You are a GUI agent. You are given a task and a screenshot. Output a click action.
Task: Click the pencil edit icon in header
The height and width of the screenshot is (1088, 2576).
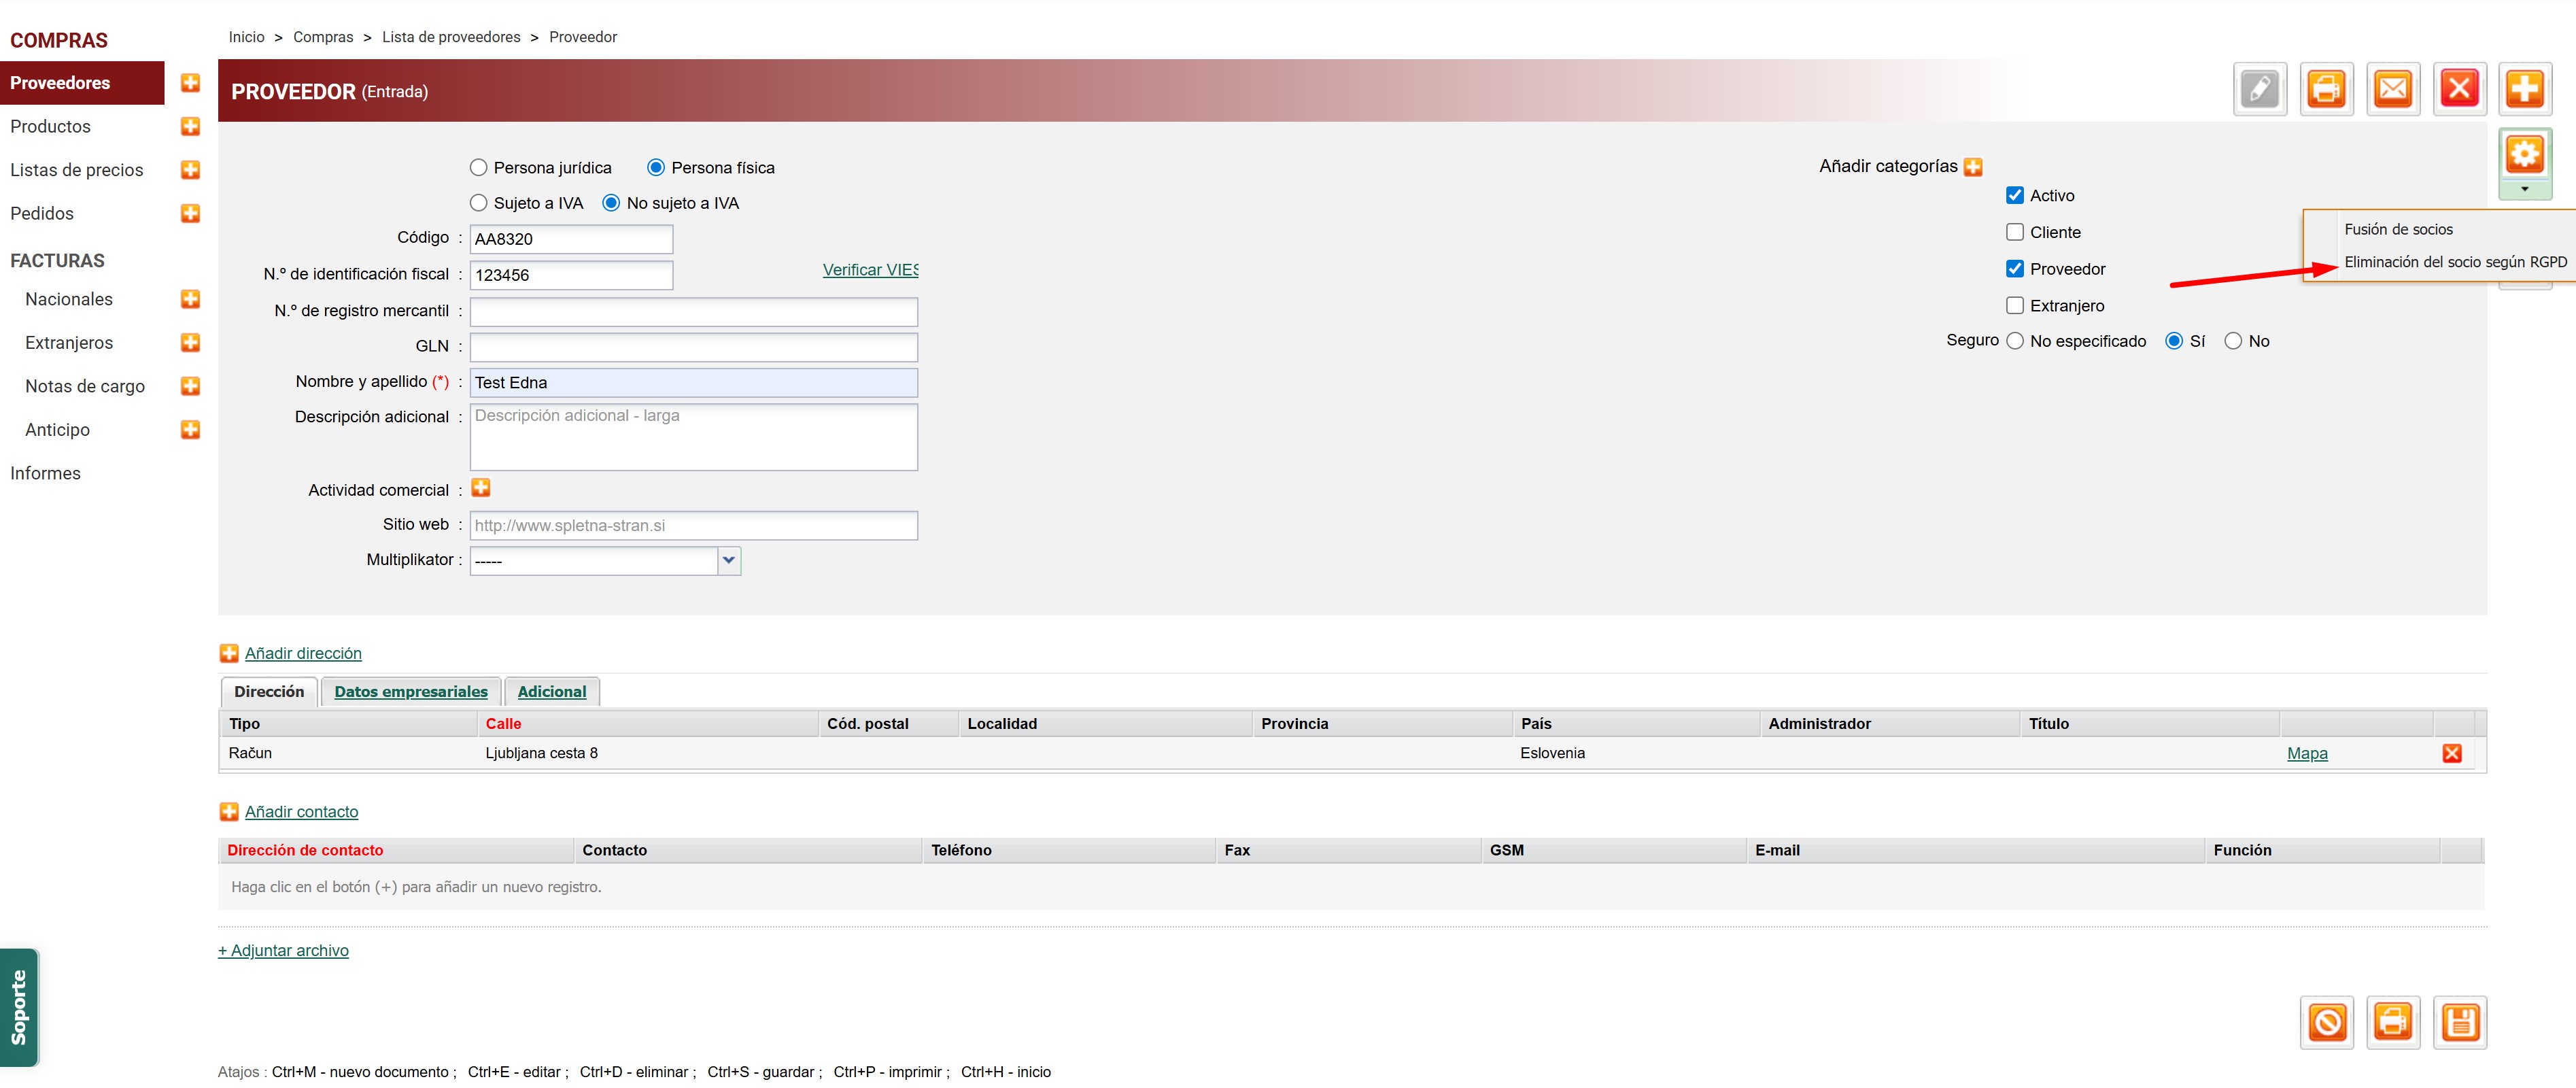[2259, 90]
